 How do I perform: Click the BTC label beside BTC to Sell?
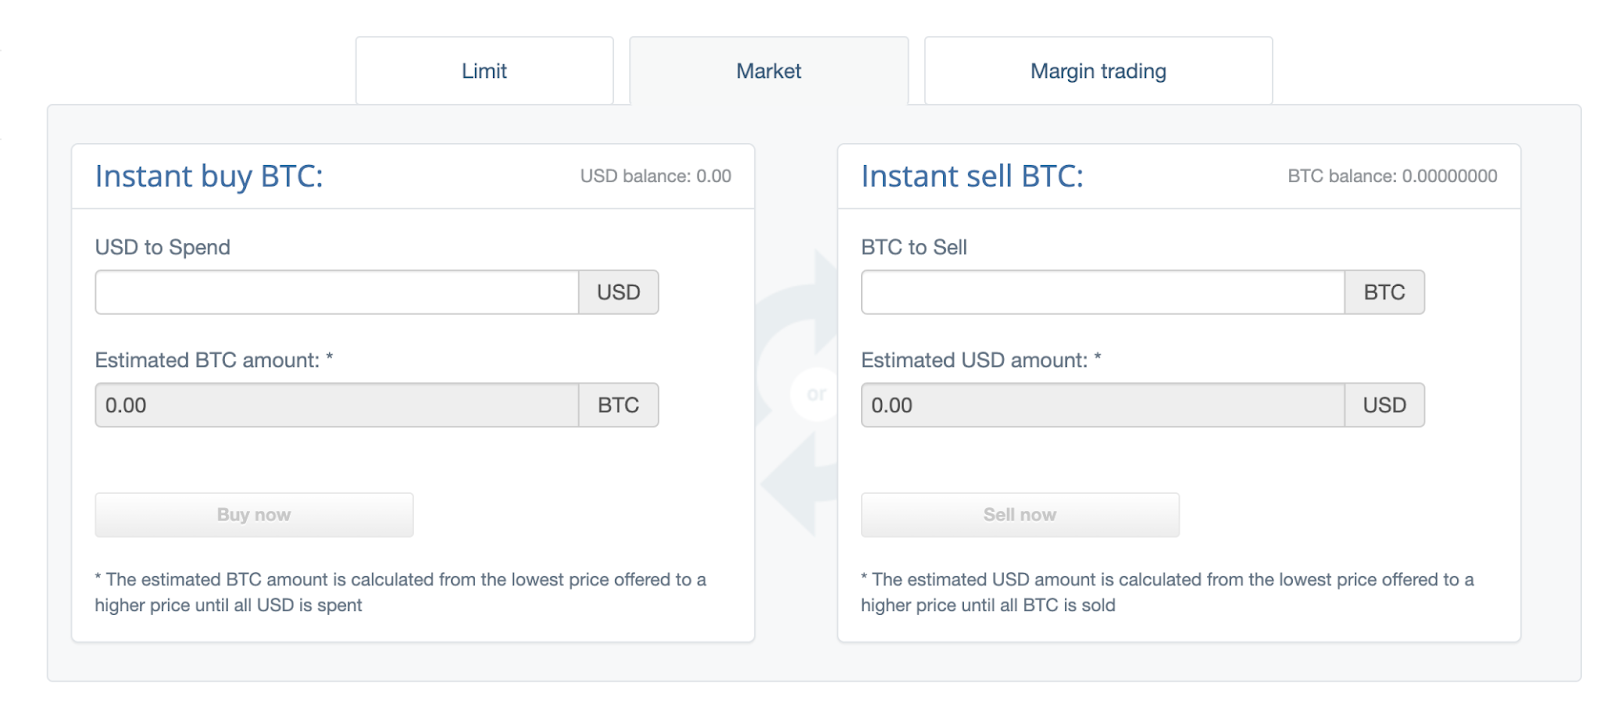click(x=1384, y=292)
